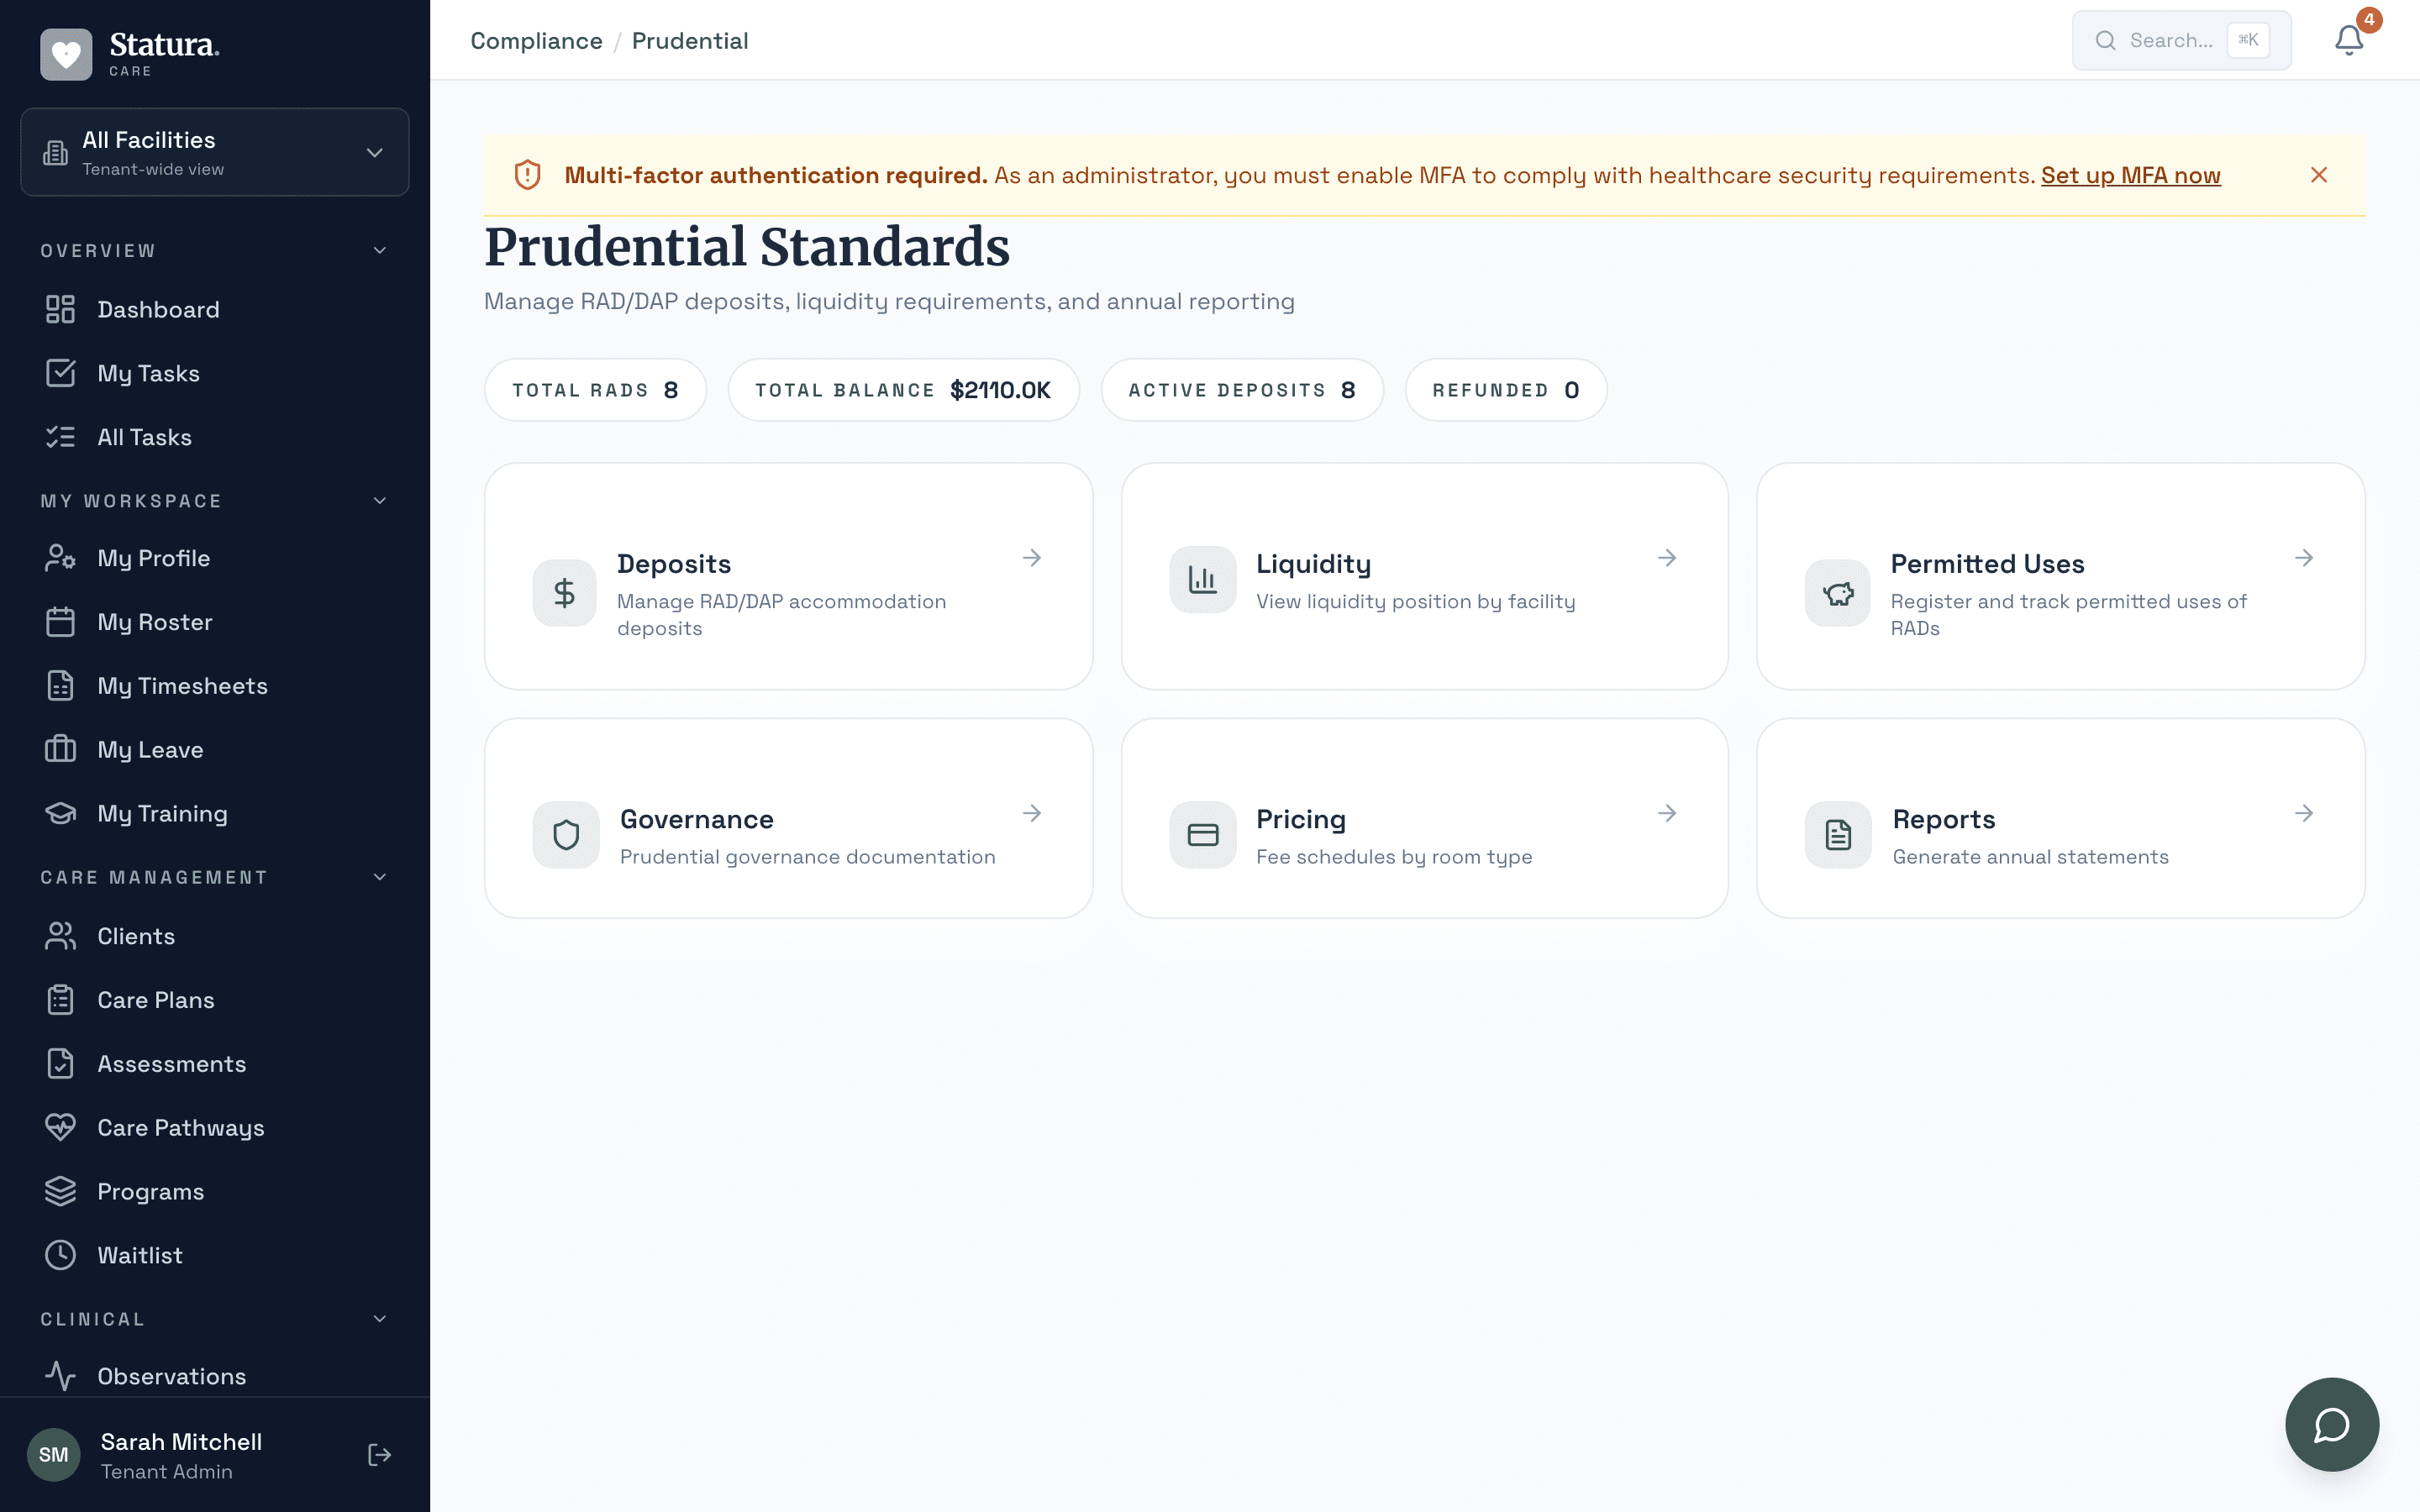
Task: Click the My Roster calendar icon
Action: [60, 621]
